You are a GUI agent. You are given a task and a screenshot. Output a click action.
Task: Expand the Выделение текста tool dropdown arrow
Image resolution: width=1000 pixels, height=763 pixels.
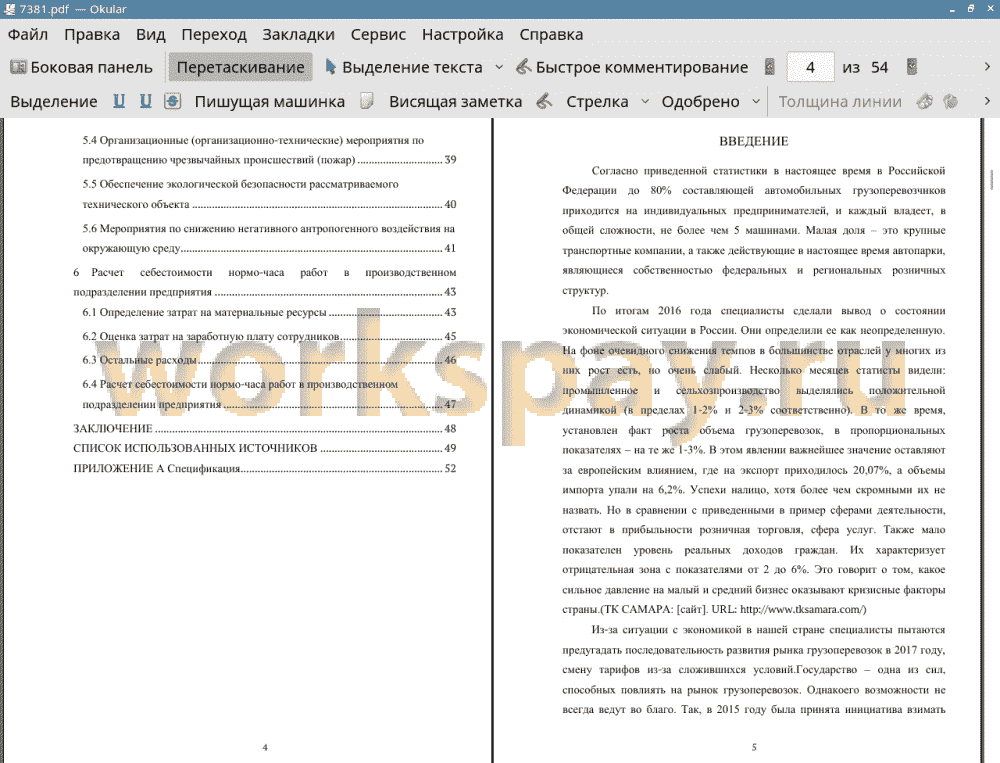[499, 67]
